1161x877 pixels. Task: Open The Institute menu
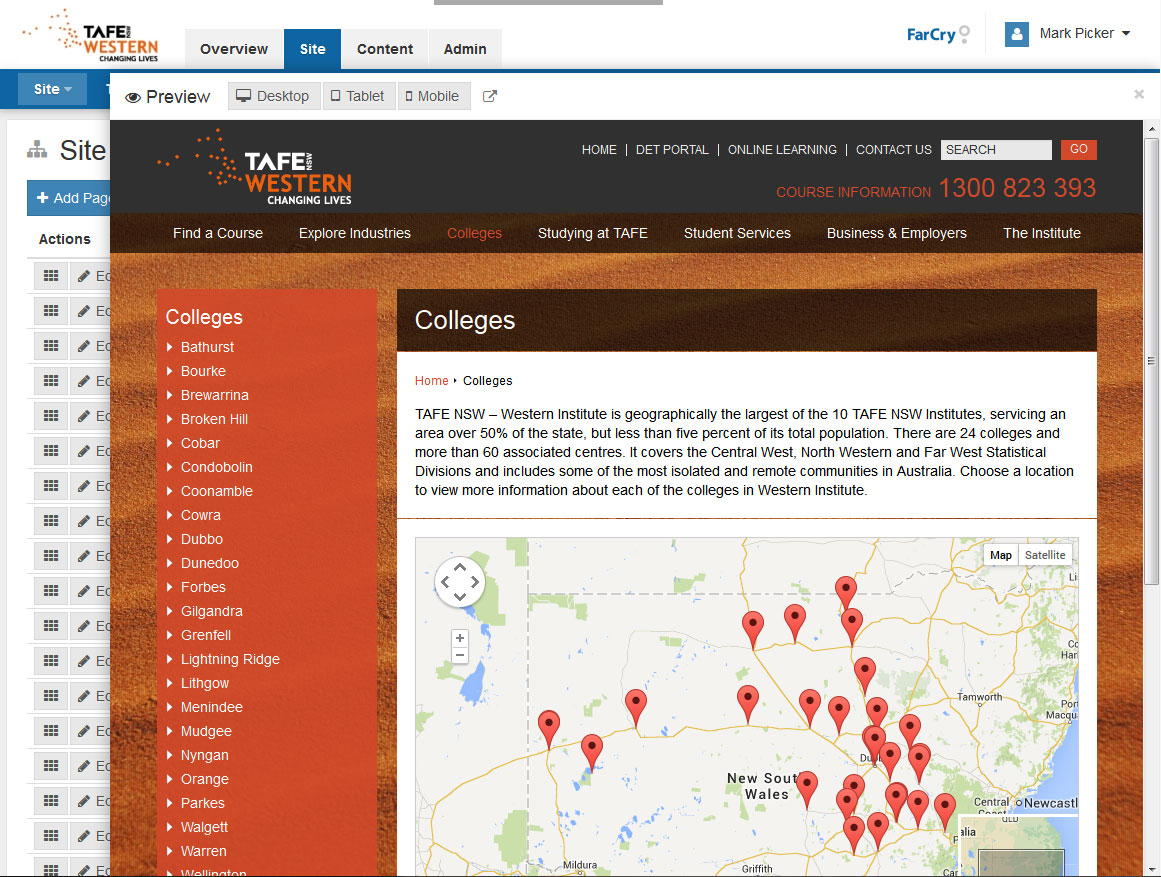pos(1042,233)
